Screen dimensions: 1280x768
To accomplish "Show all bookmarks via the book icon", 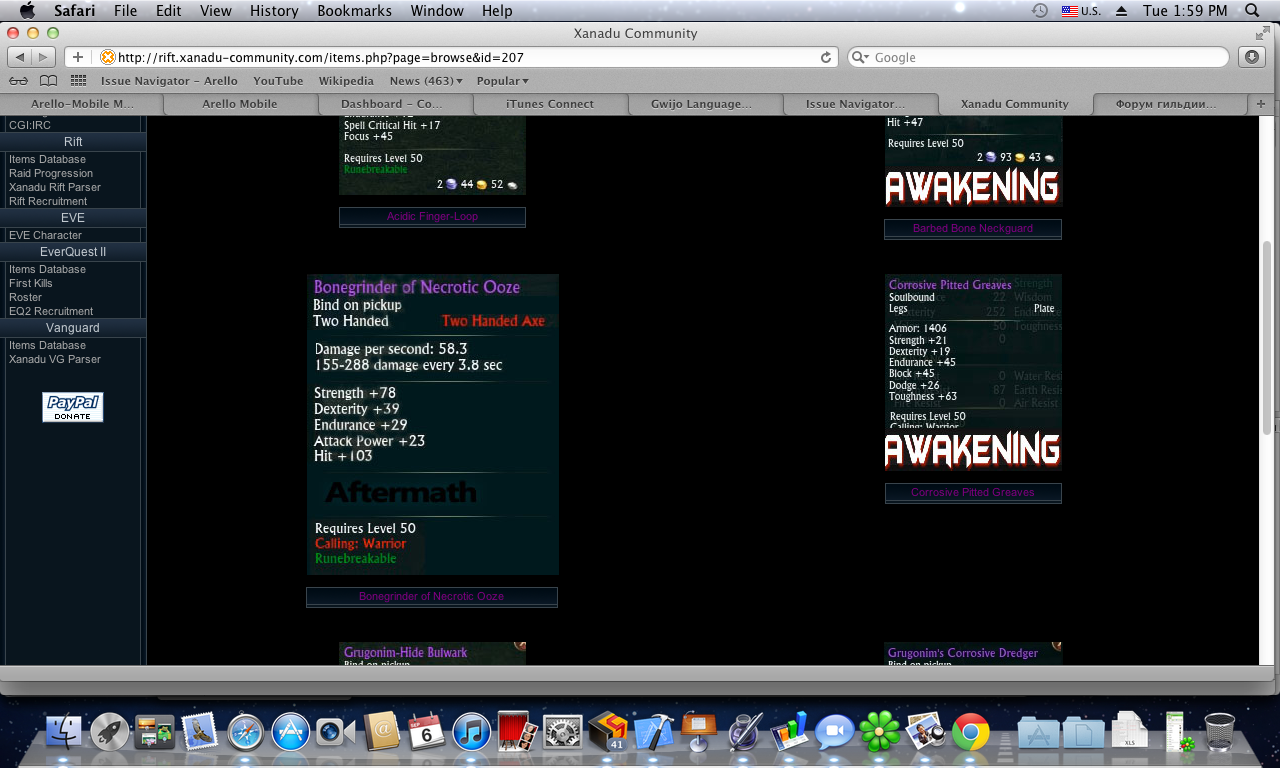I will click(48, 81).
